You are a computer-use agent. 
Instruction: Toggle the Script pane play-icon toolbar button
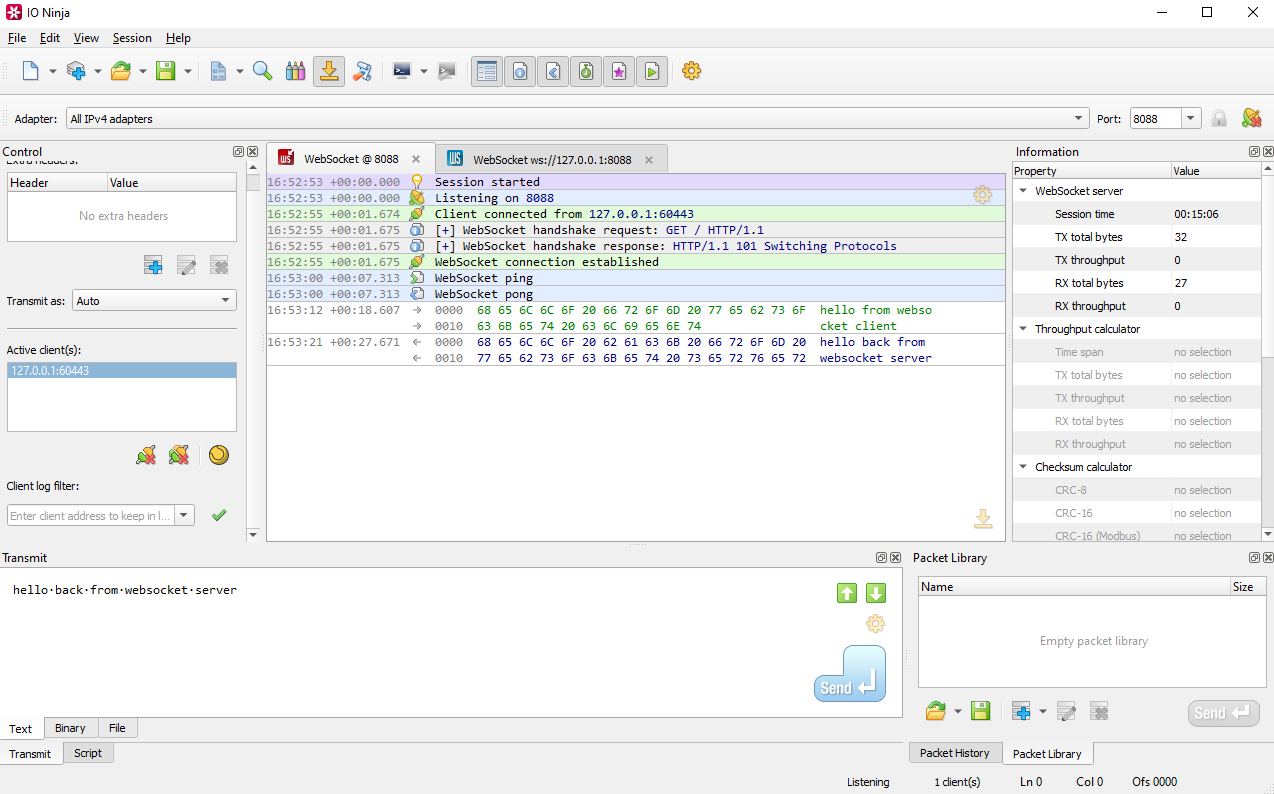[x=652, y=71]
